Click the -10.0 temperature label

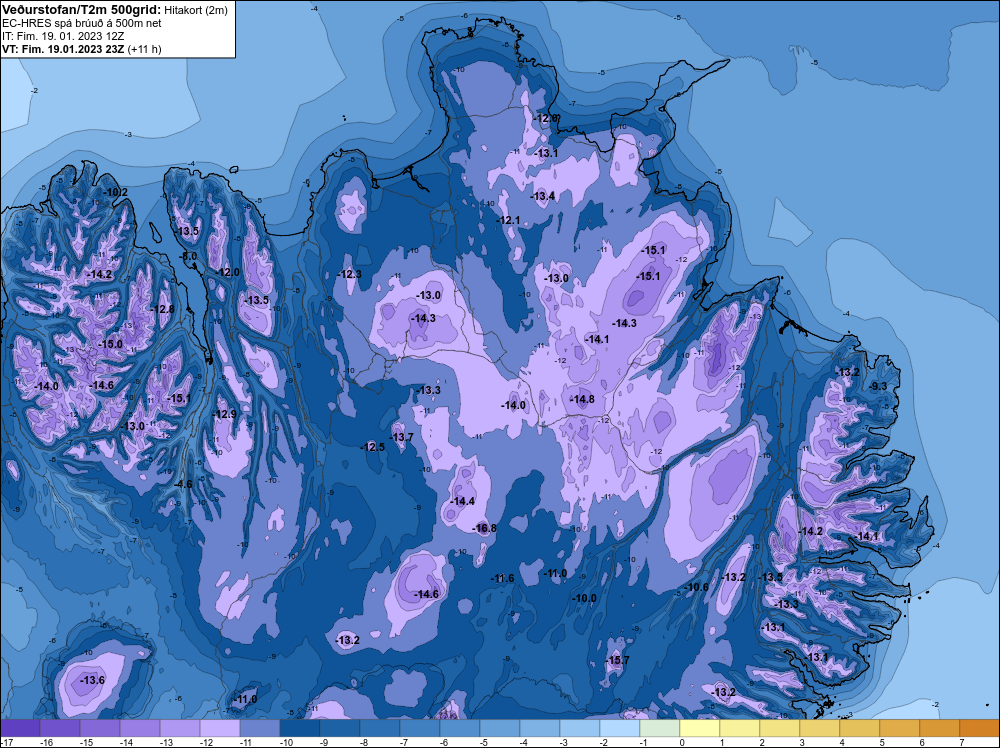(584, 598)
